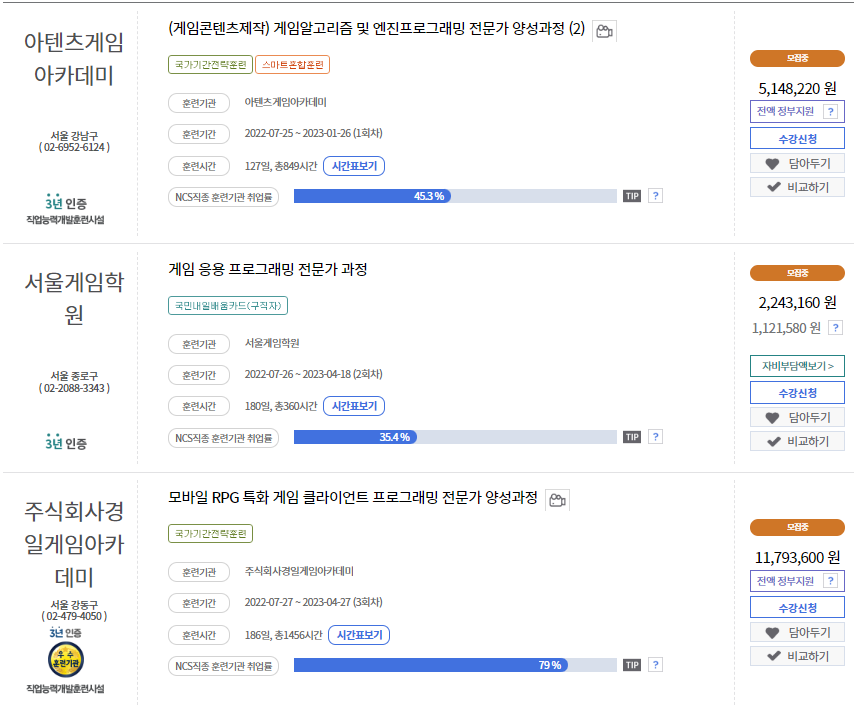Viewport: 854px width, 706px height.
Task: Click the TIP icon next to the 79% bar
Action: 632,665
